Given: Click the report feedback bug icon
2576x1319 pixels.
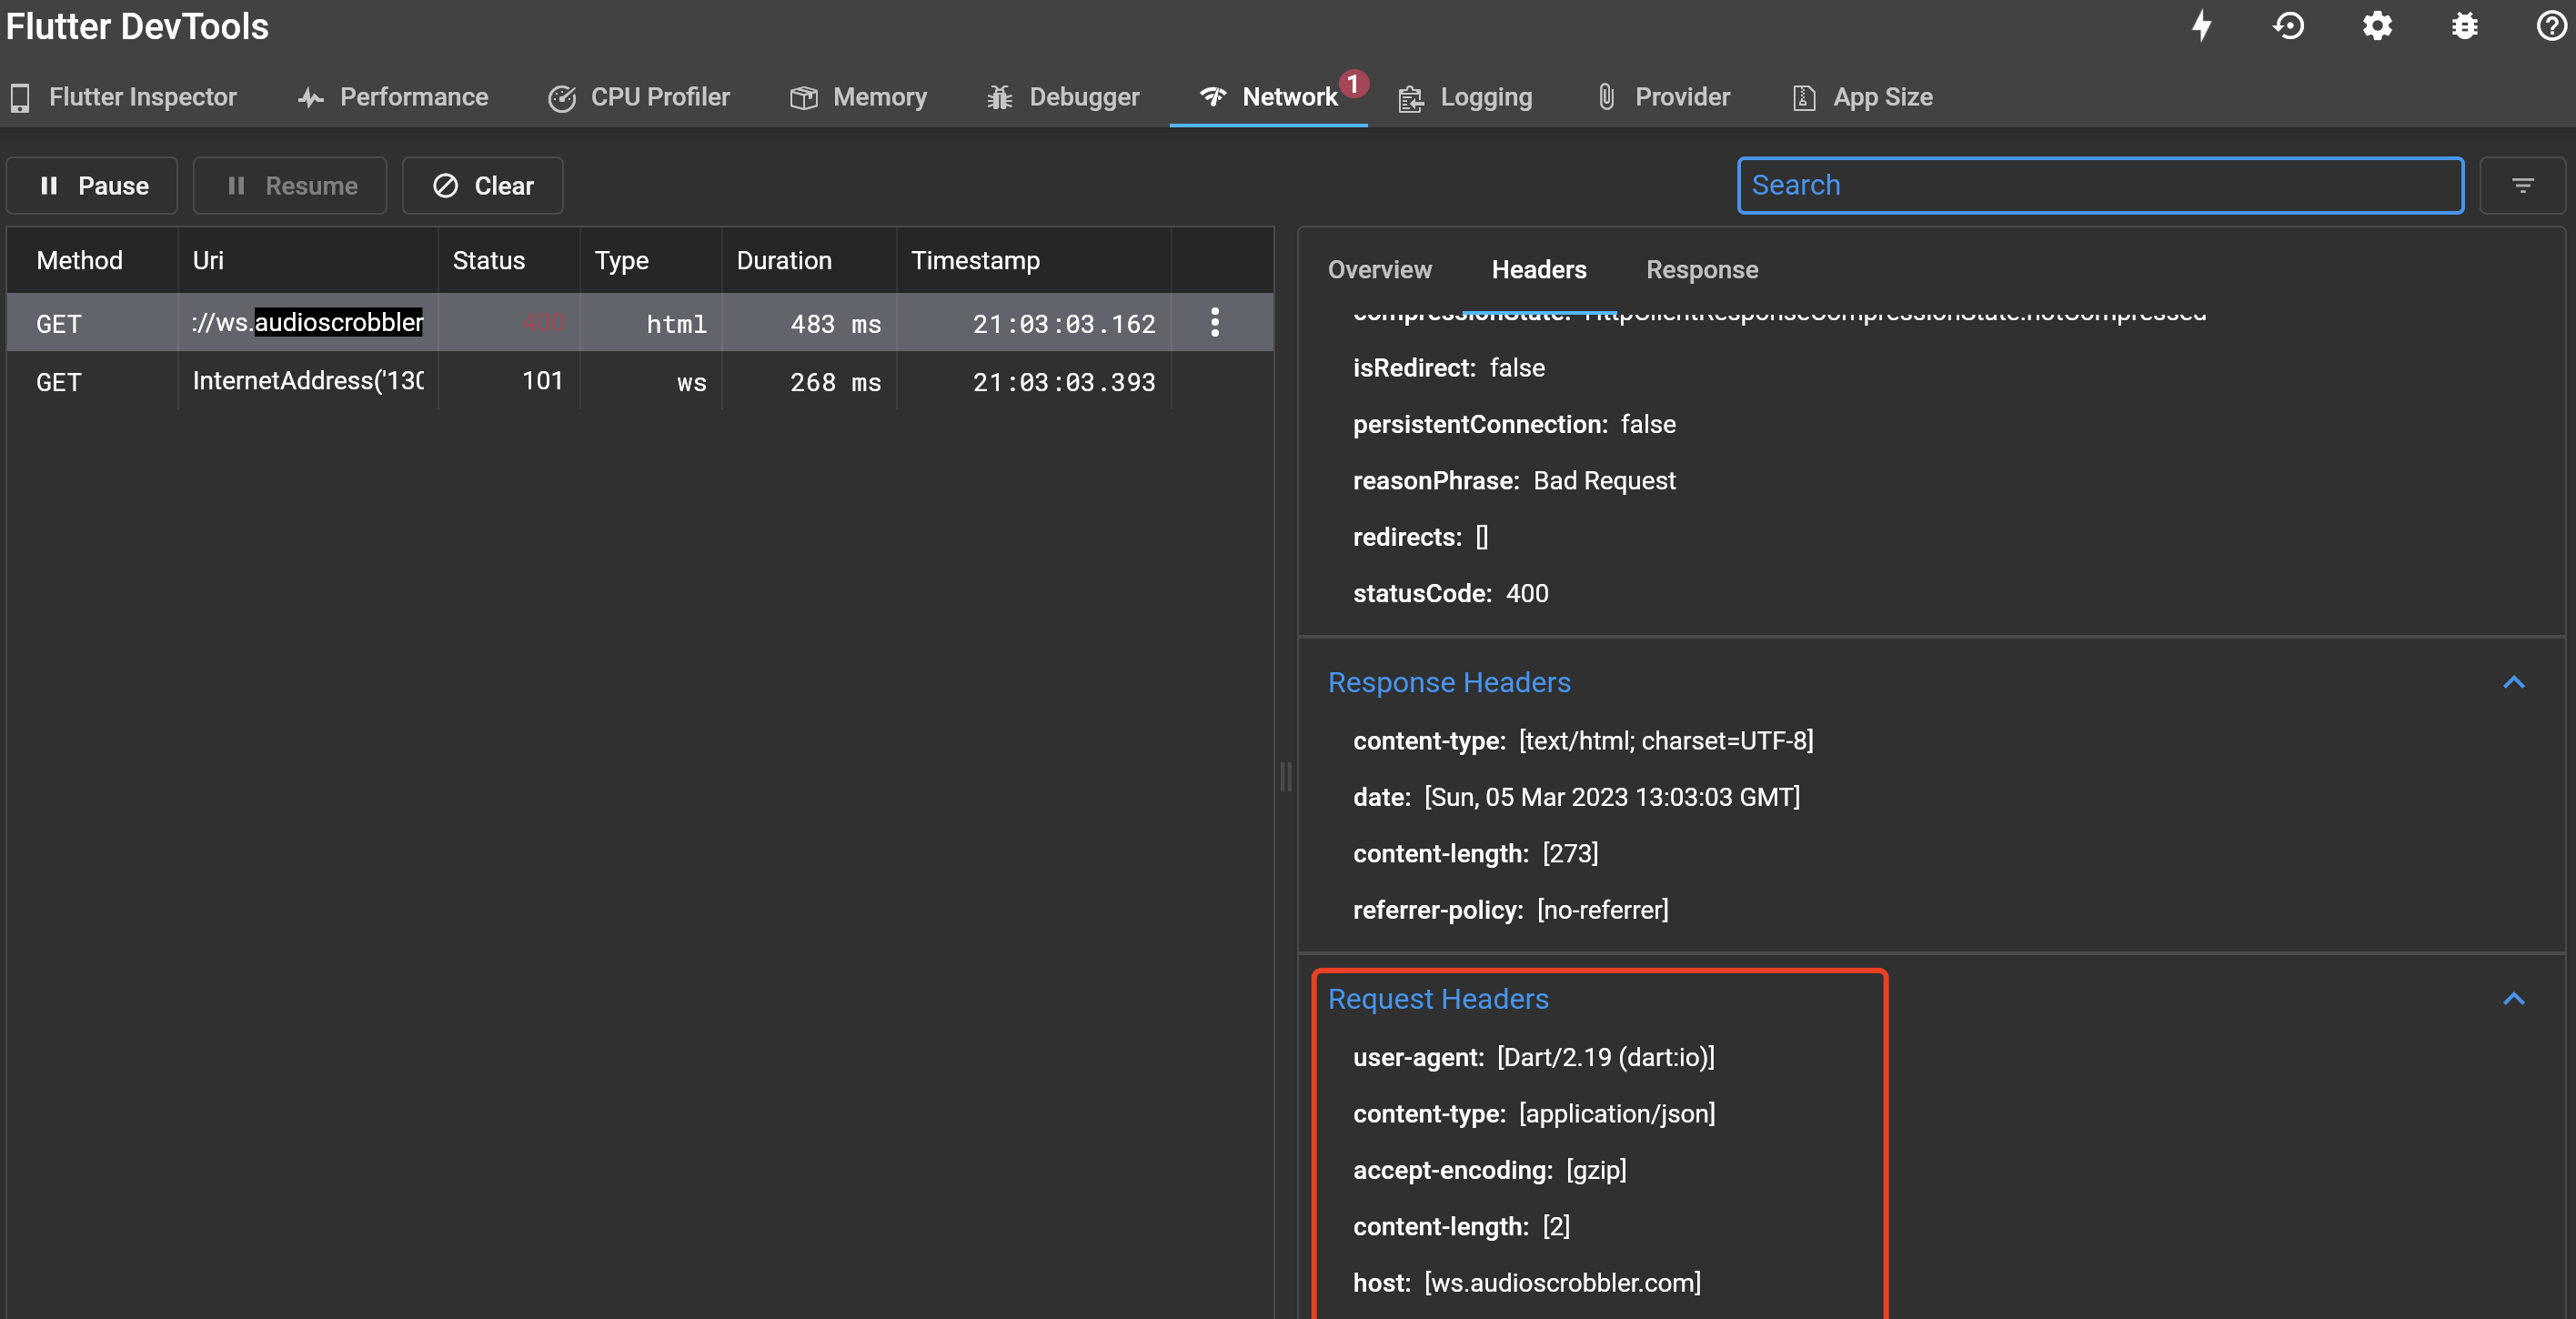Looking at the screenshot, I should [x=2464, y=26].
